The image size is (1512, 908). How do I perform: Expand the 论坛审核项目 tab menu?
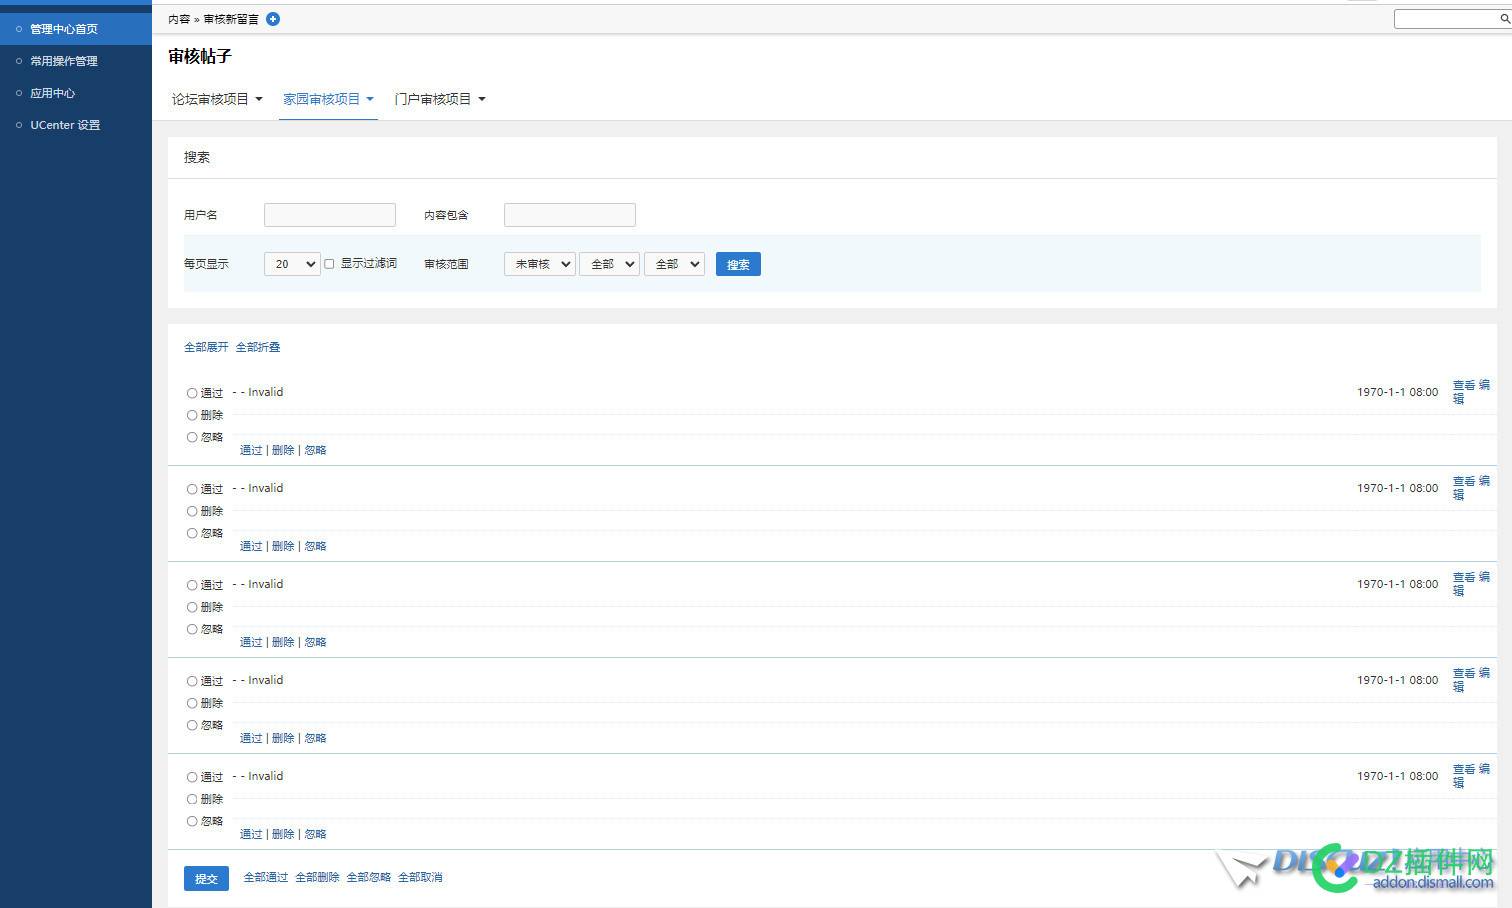[x=217, y=99]
